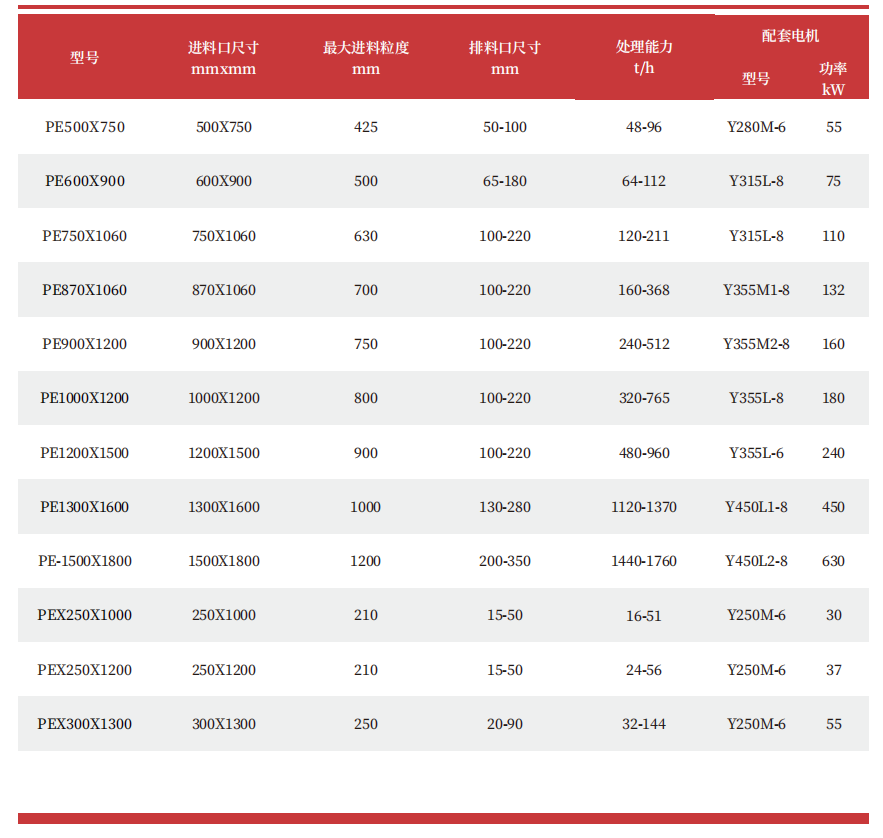
Task: Select motor model Y355M2-8
Action: click(x=756, y=344)
